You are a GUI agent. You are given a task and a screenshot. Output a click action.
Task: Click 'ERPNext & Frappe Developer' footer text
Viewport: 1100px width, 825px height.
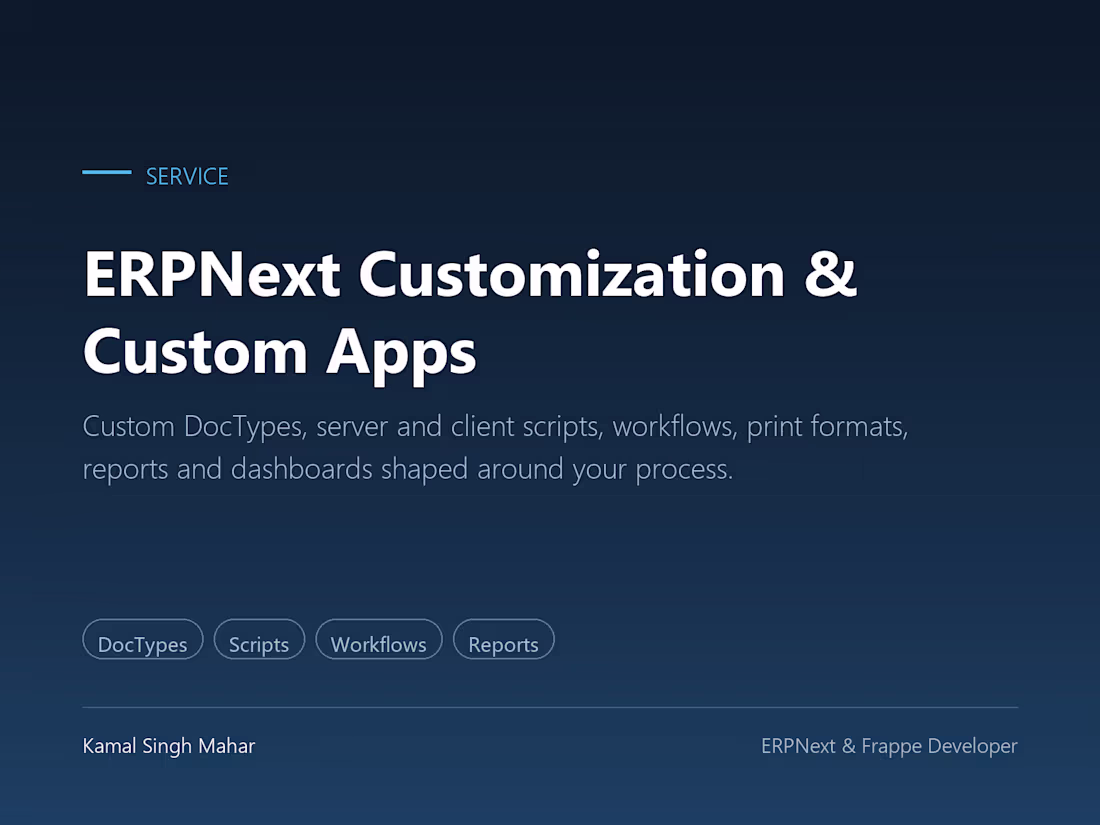click(889, 746)
